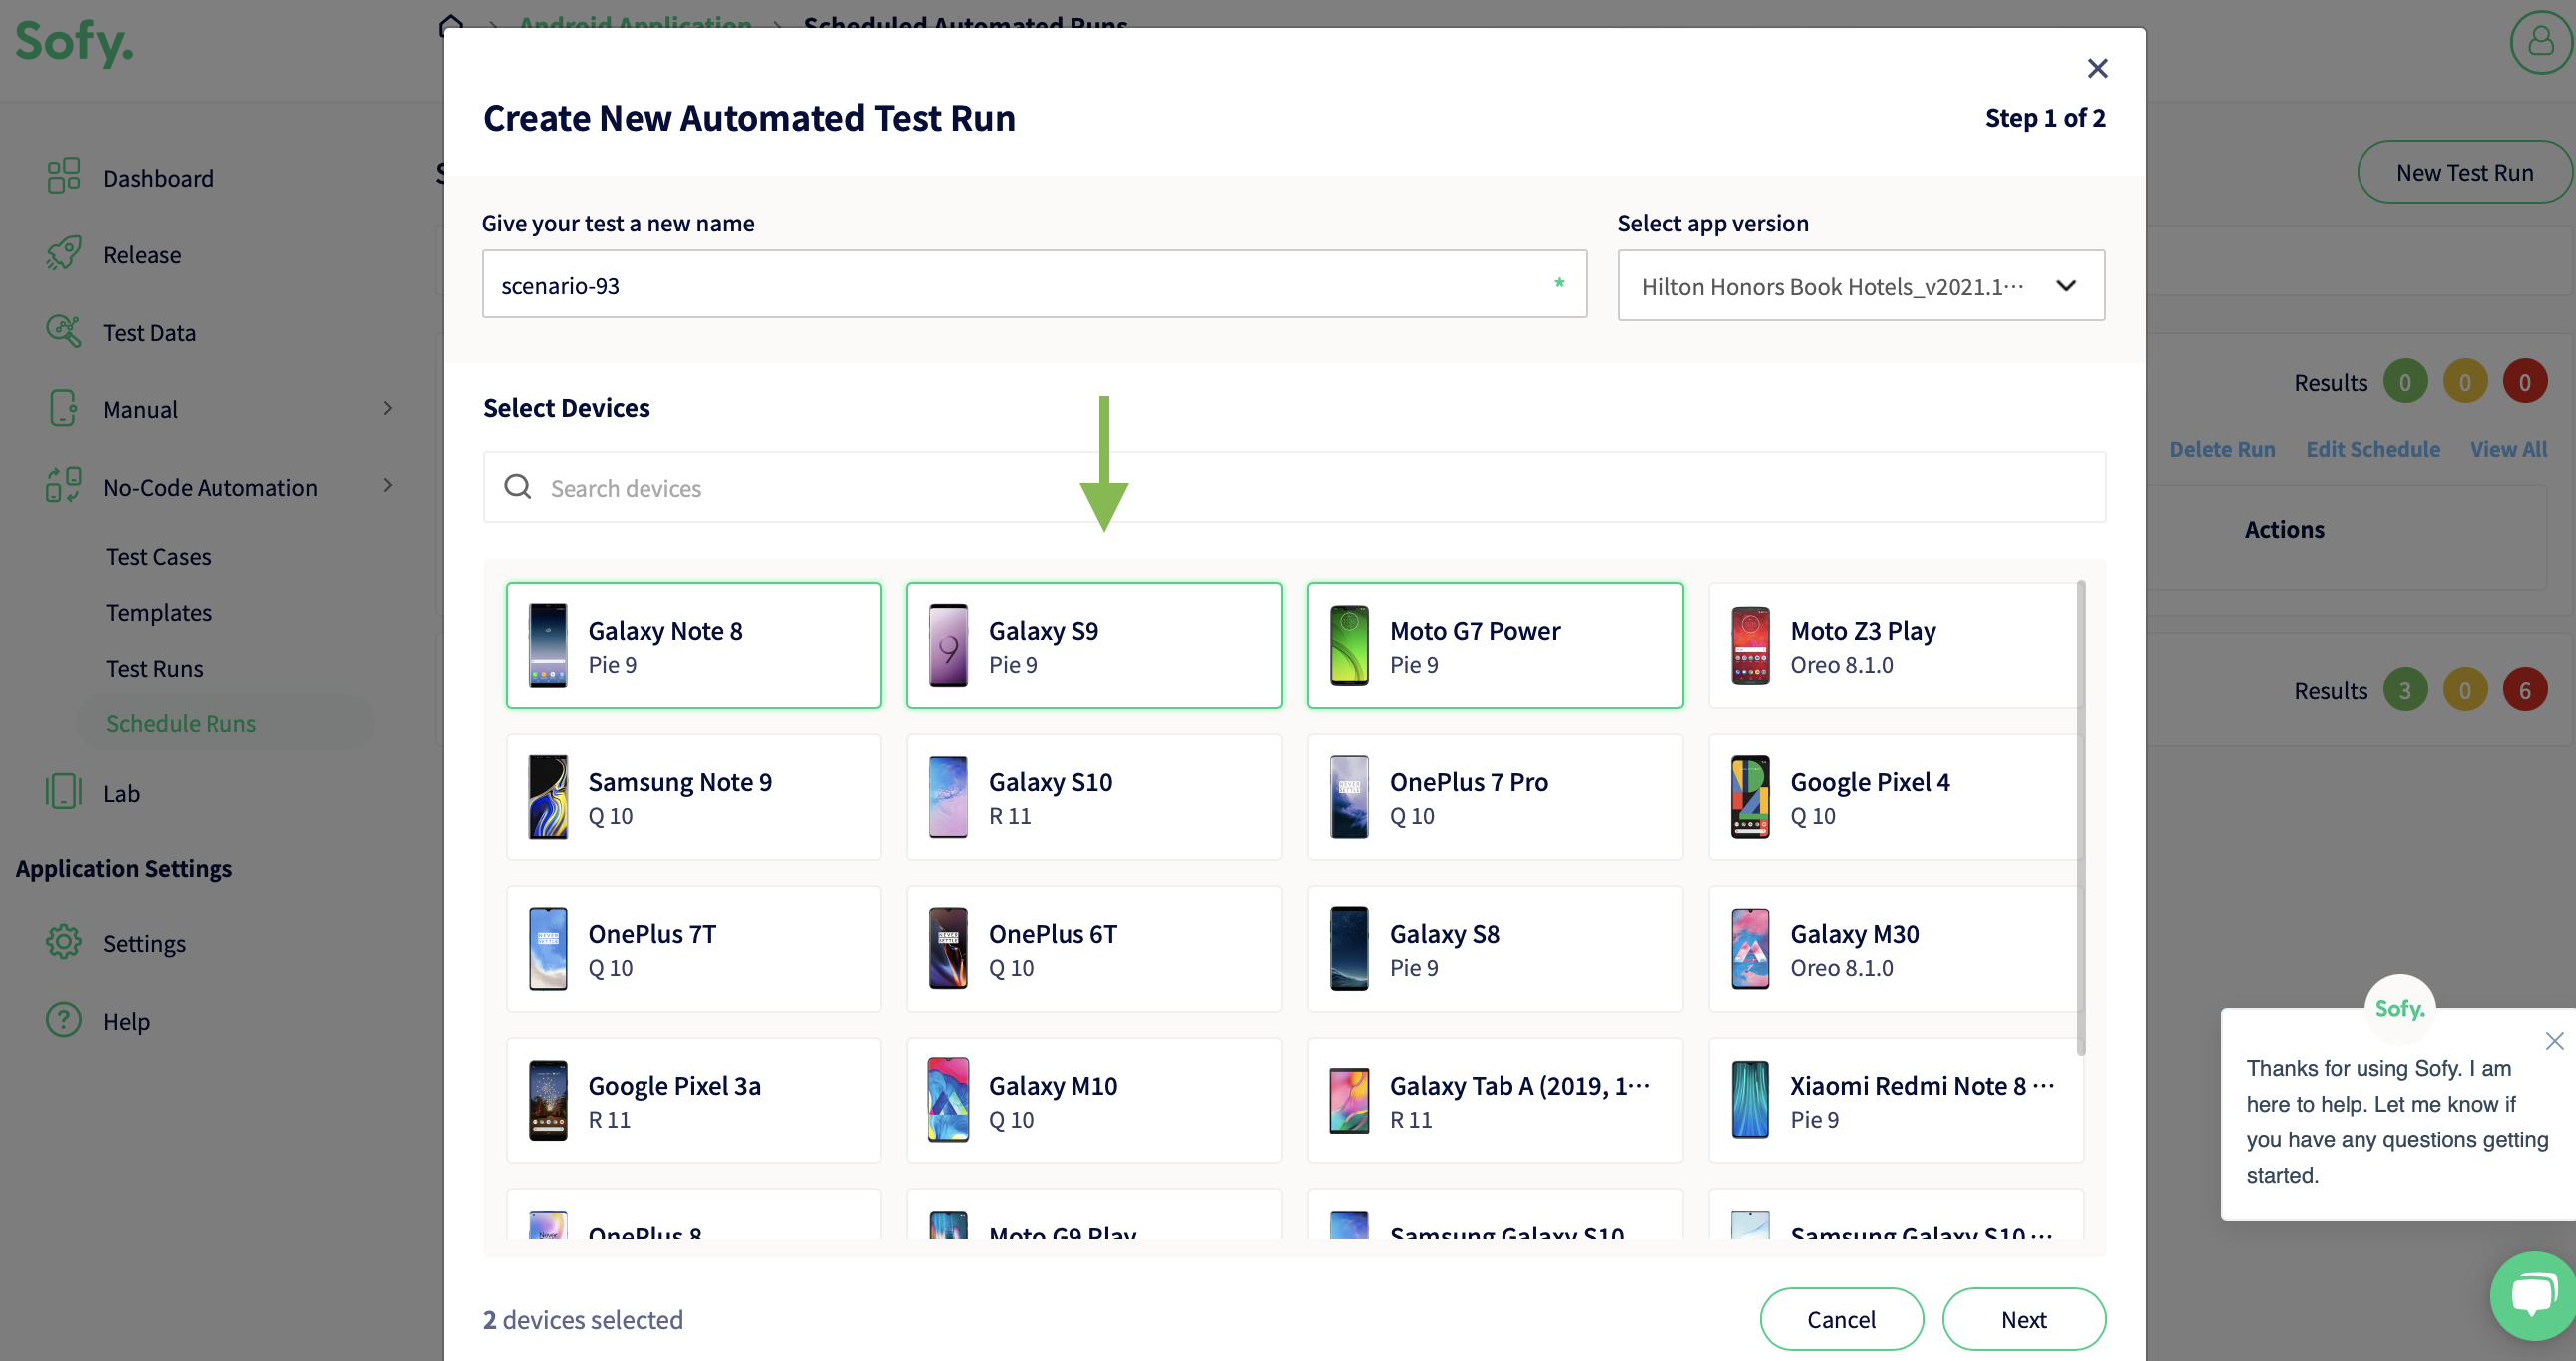Select the Google Pixel 3a device card
This screenshot has height=1361, width=2576.
click(x=693, y=1100)
